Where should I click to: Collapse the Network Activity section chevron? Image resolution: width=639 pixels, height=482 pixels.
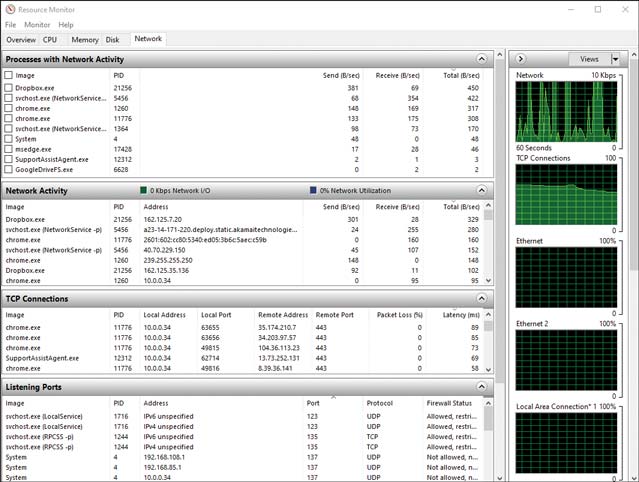(x=481, y=190)
